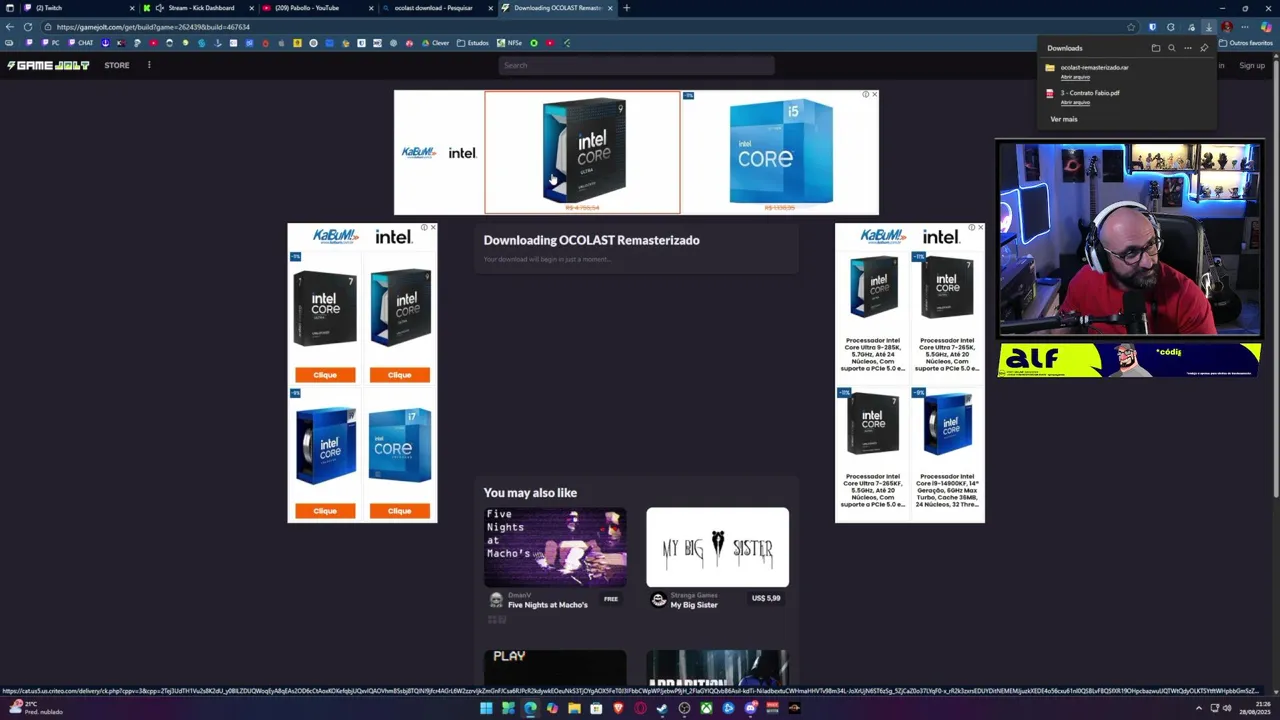Click the Intel Core Ultra 9 banner product
This screenshot has height=720, width=1280.
pos(582,152)
